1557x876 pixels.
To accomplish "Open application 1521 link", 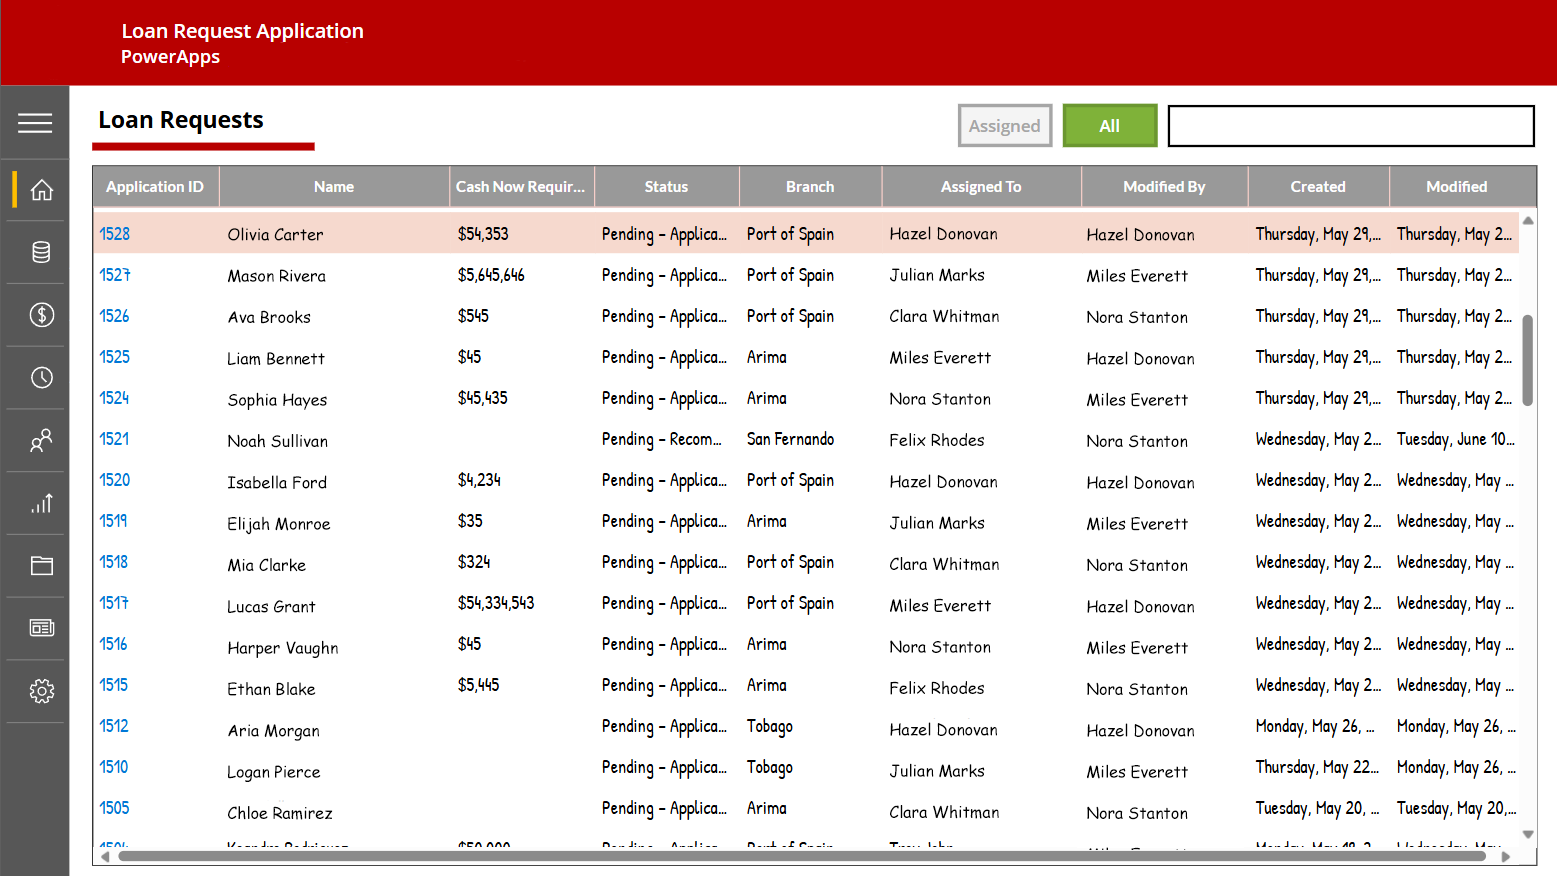I will (x=114, y=439).
